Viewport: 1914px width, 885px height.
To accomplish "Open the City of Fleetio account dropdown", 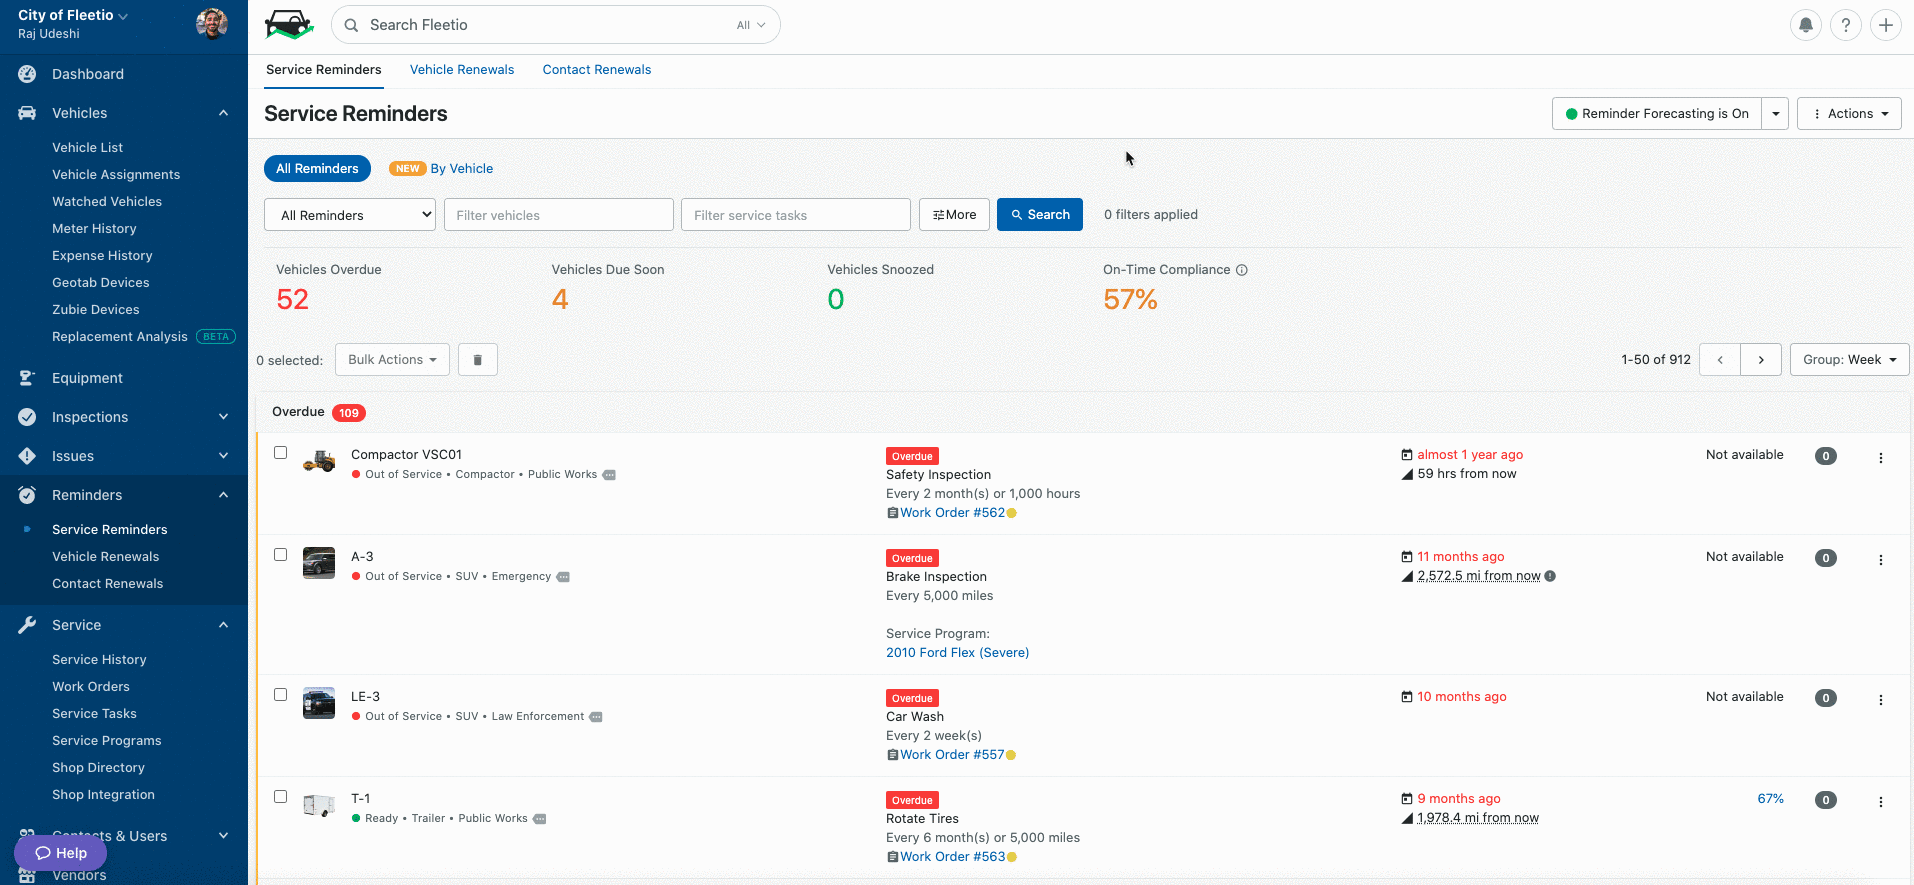I will click(x=73, y=15).
